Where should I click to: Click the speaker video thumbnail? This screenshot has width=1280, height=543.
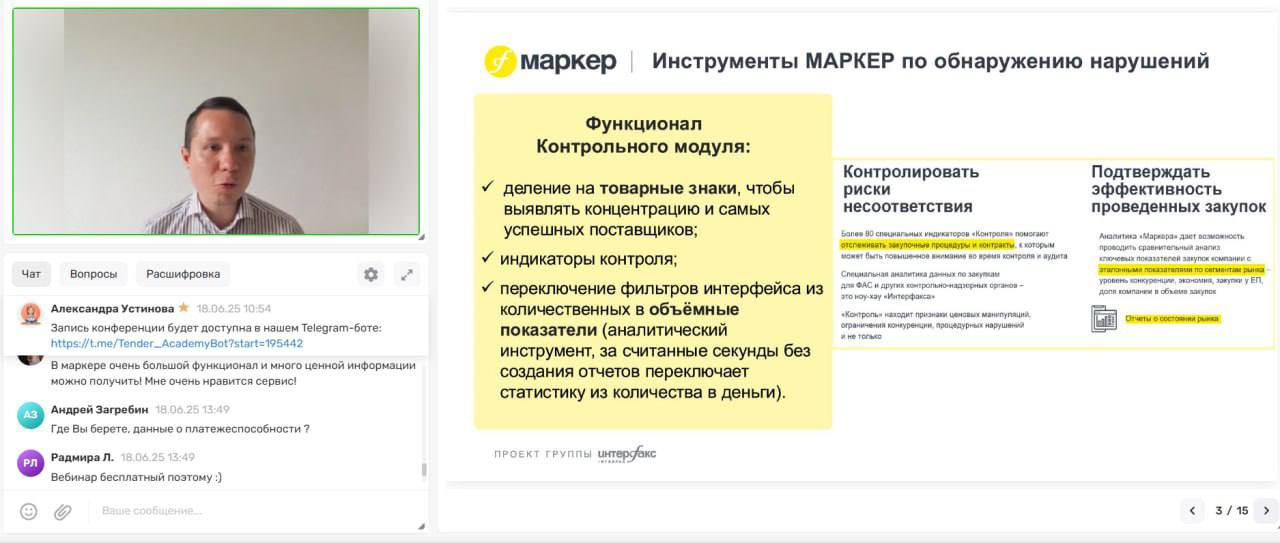click(216, 121)
